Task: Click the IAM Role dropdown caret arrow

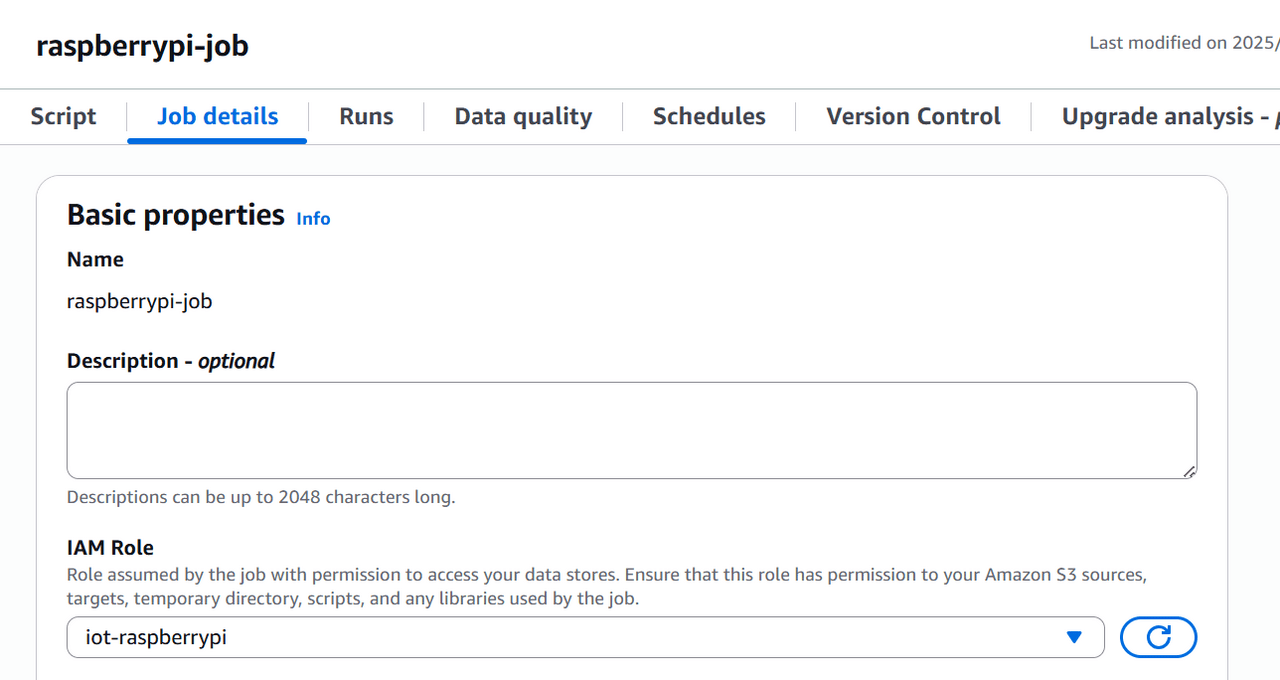Action: [x=1074, y=637]
